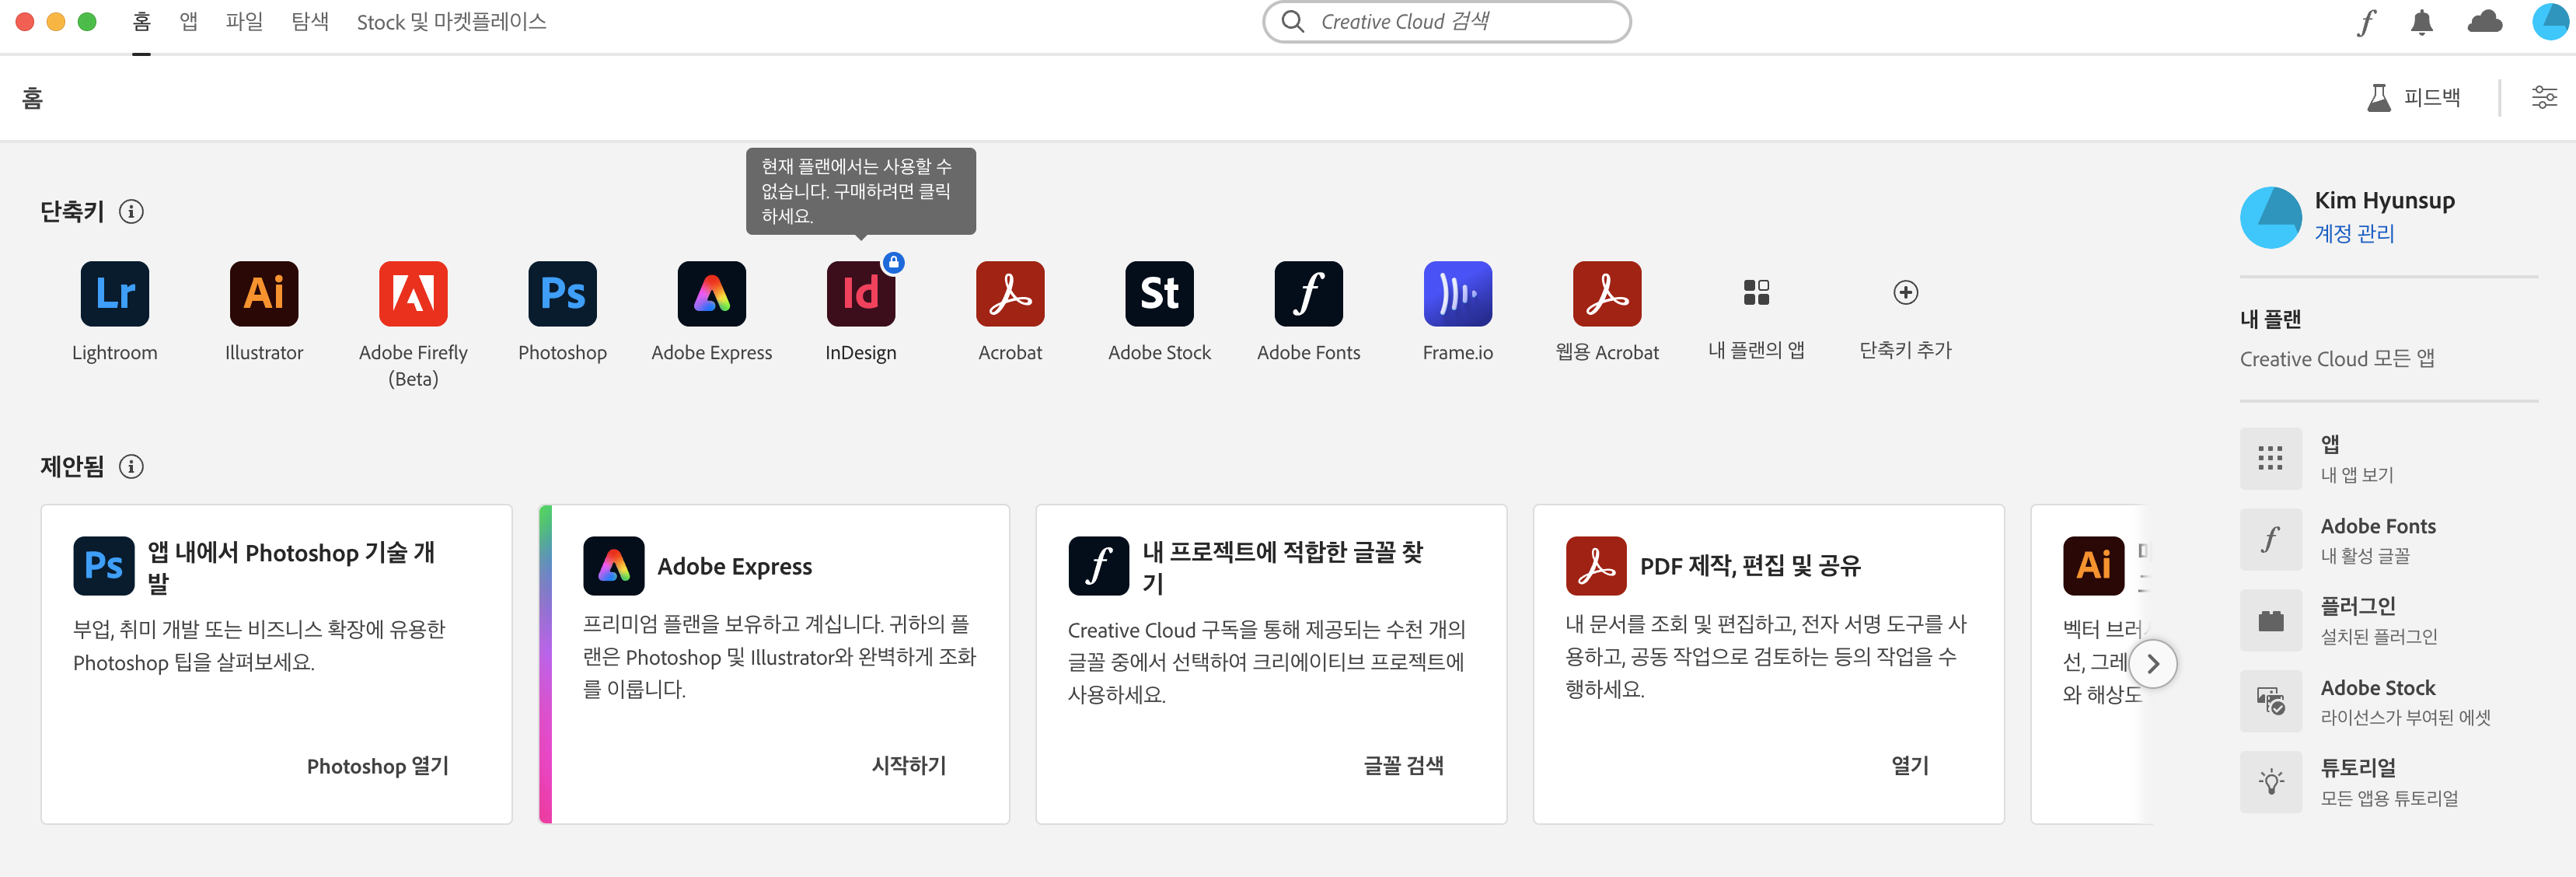
Task: Open Adobe Firefly (Beta)
Action: tap(413, 294)
